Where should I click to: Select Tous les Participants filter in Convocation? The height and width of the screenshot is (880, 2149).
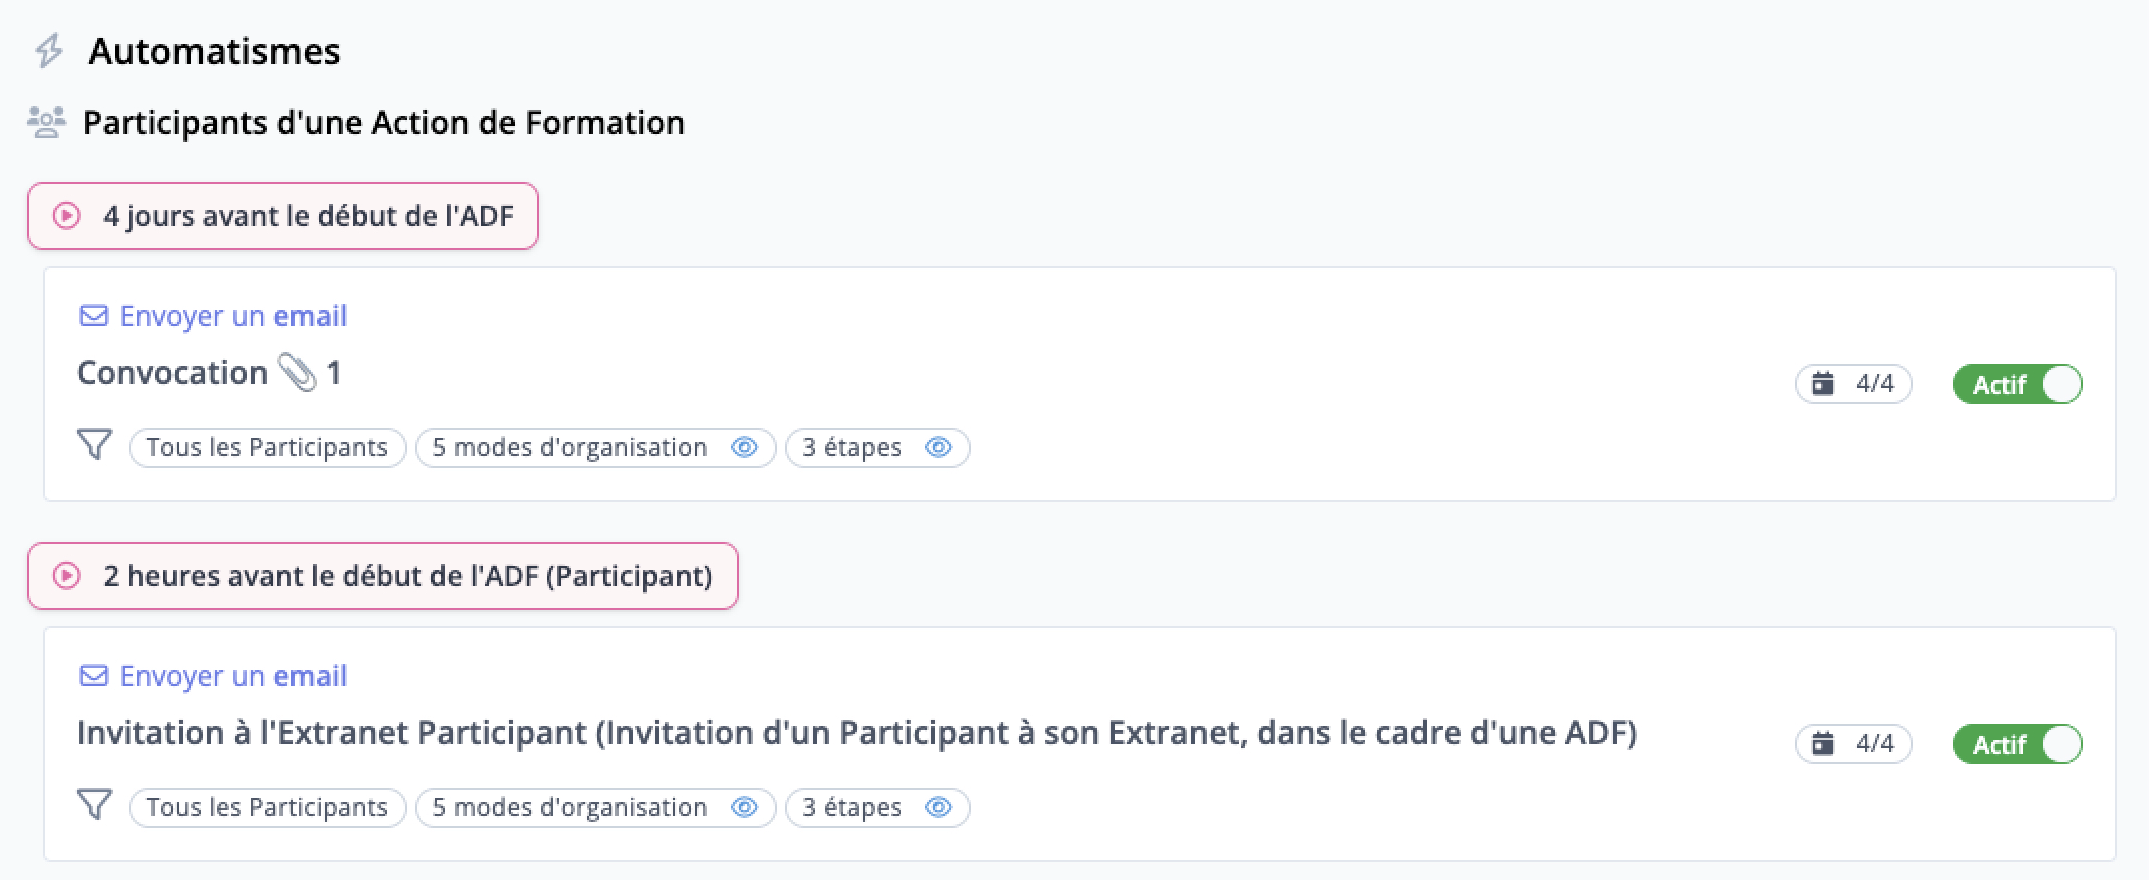click(267, 447)
